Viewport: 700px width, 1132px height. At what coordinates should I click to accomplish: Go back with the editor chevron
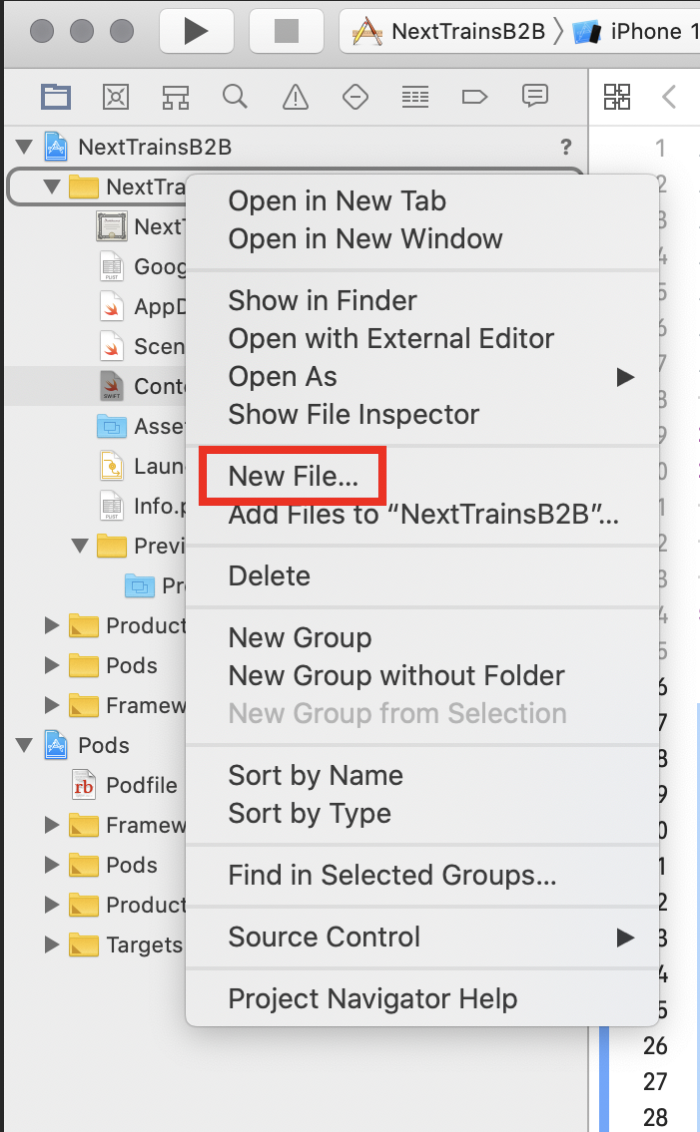click(669, 96)
